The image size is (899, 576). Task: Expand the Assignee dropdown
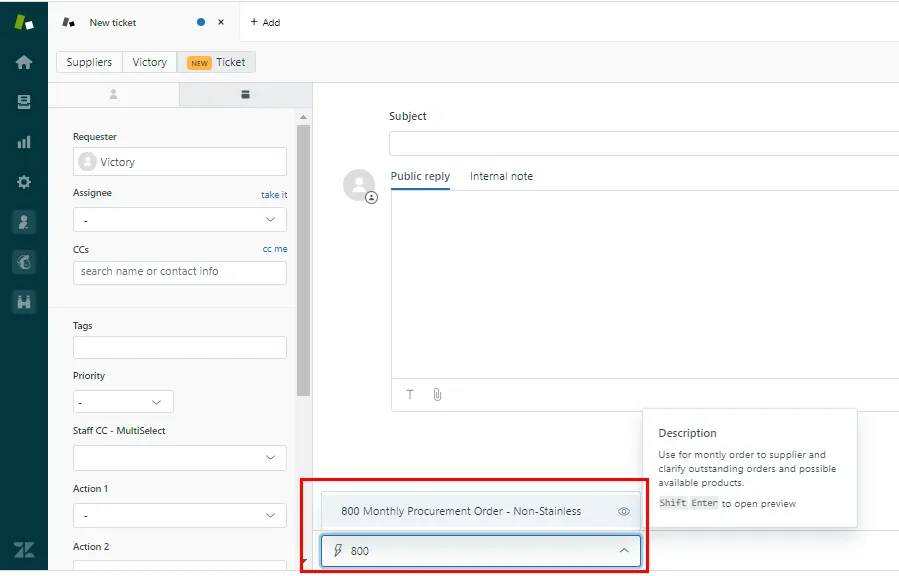[x=179, y=220]
